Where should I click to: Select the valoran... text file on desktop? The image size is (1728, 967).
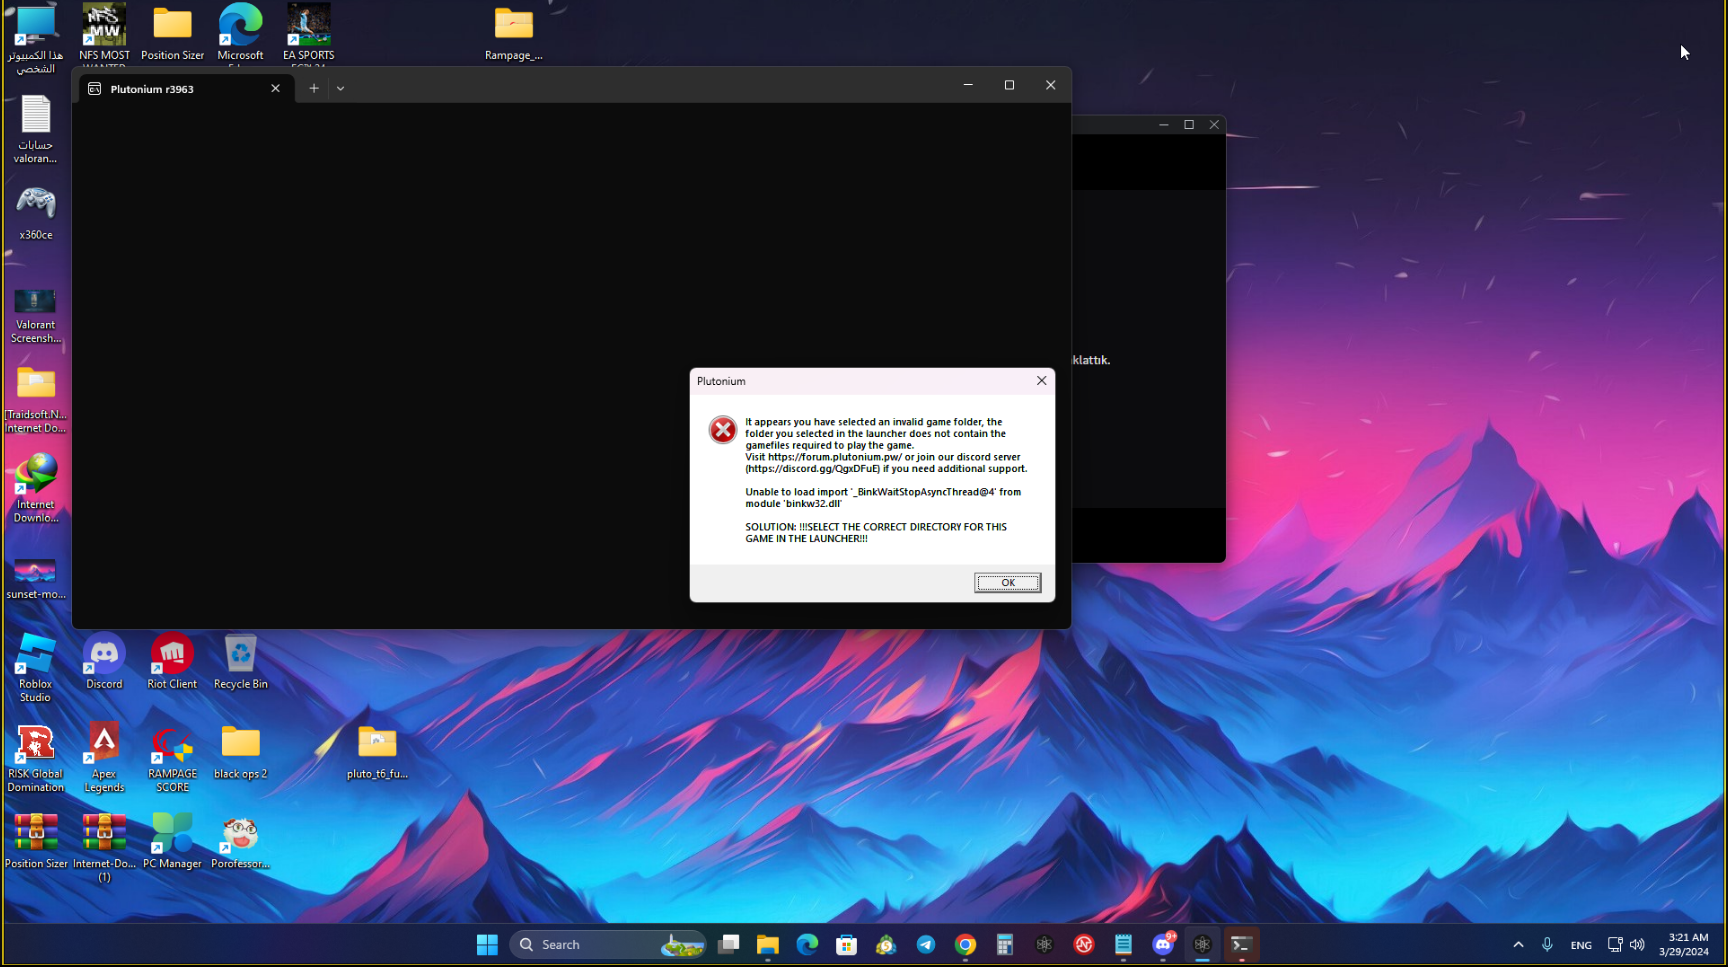[36, 129]
